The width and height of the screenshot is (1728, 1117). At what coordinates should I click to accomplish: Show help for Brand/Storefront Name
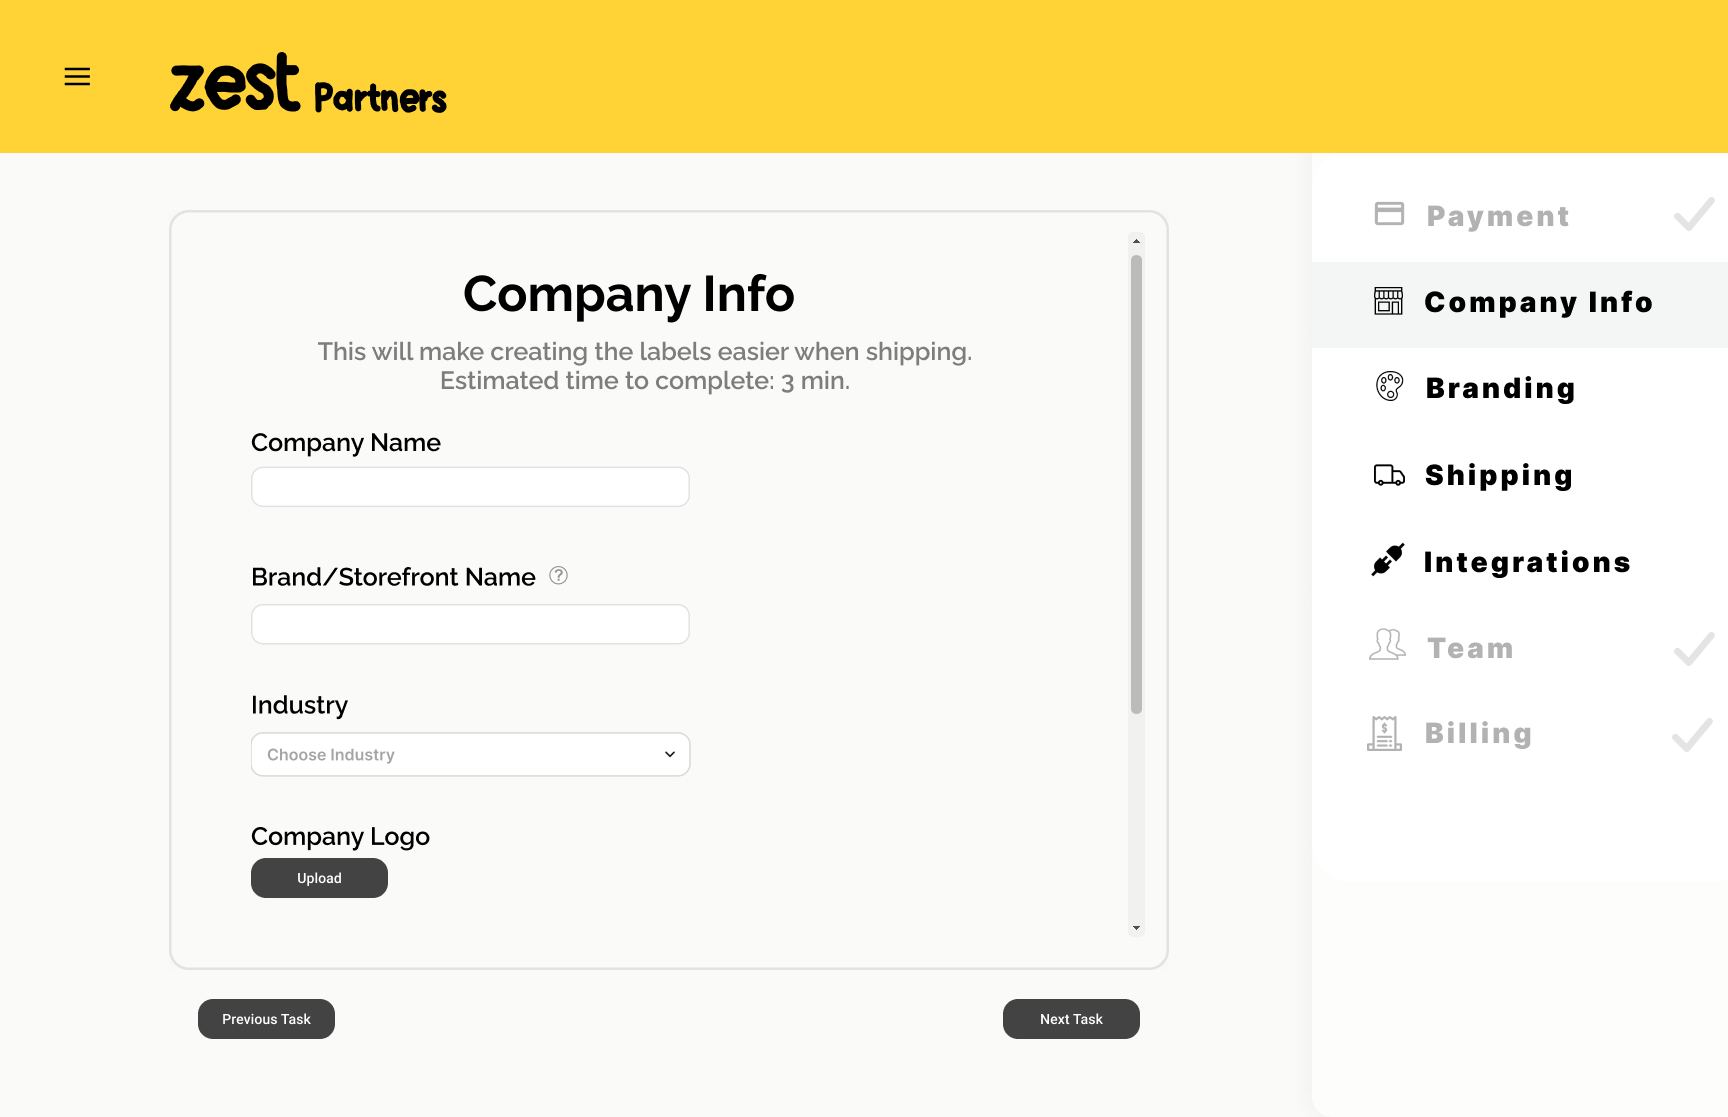pos(559,575)
